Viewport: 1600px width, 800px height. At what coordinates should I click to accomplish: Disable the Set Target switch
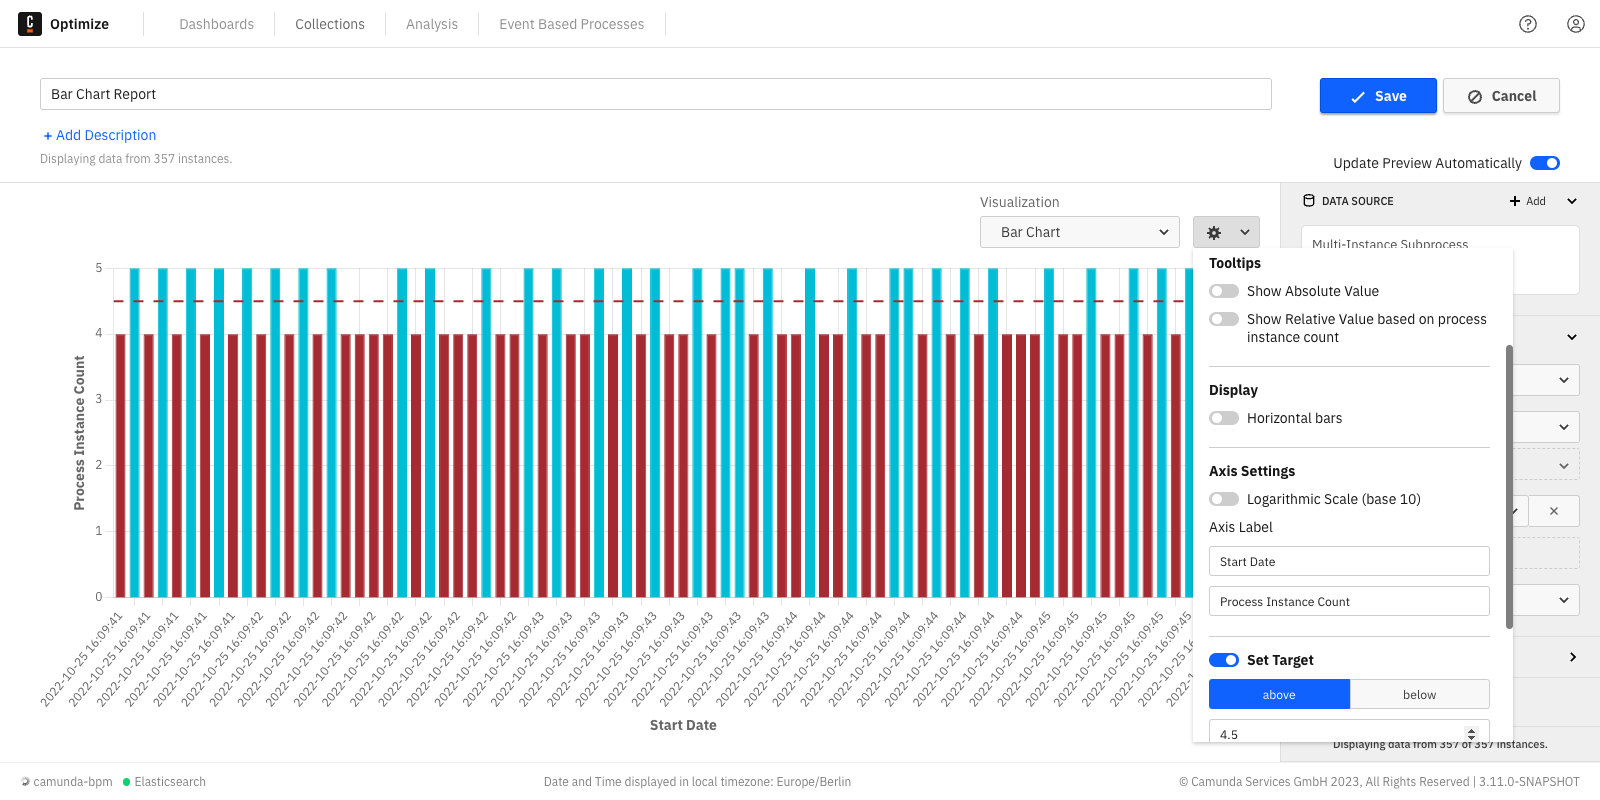point(1224,660)
